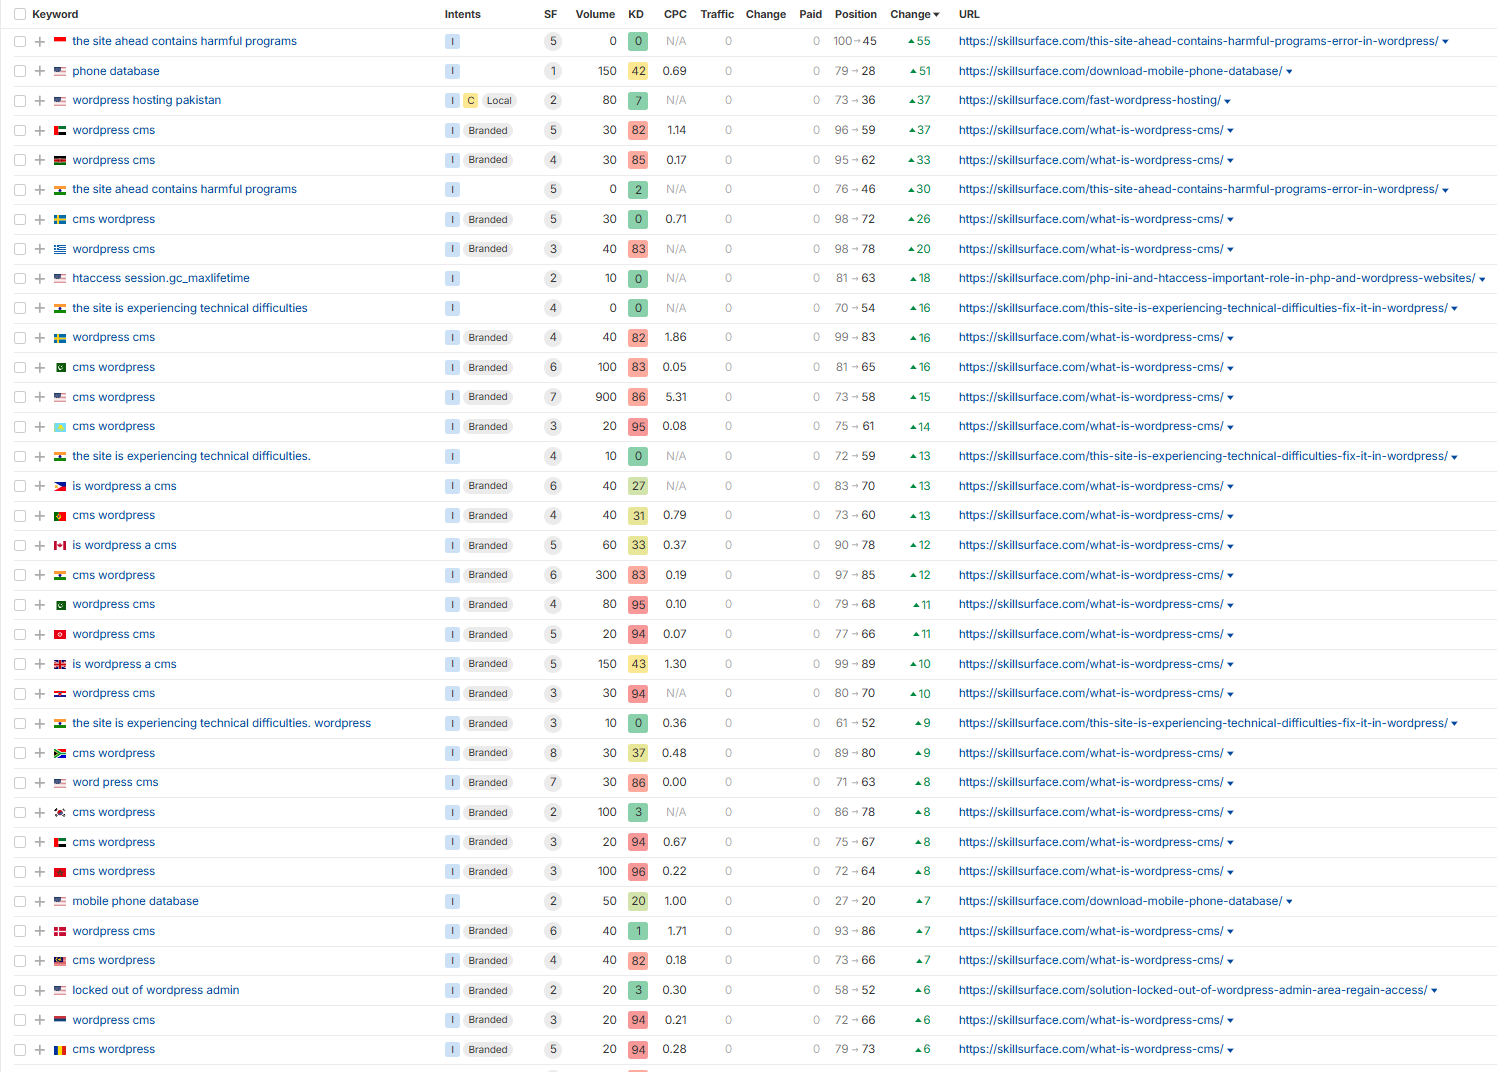1497x1072 pixels.
Task: Open URL dropdown arrow for fast-wordpress-hosting
Action: 1227,101
